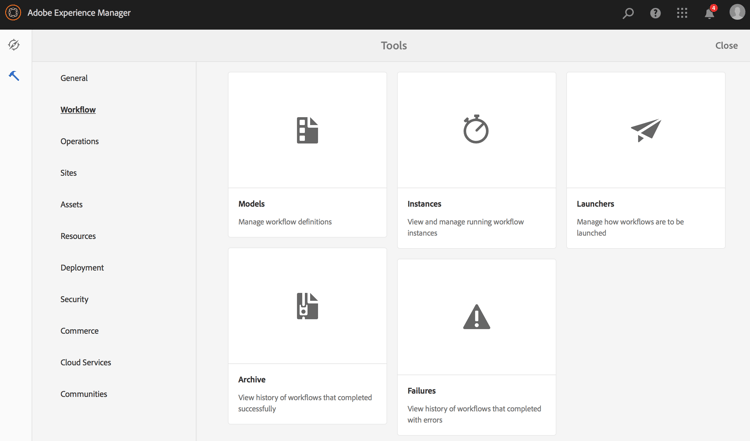Close the Tools panel
The height and width of the screenshot is (441, 750).
click(726, 45)
